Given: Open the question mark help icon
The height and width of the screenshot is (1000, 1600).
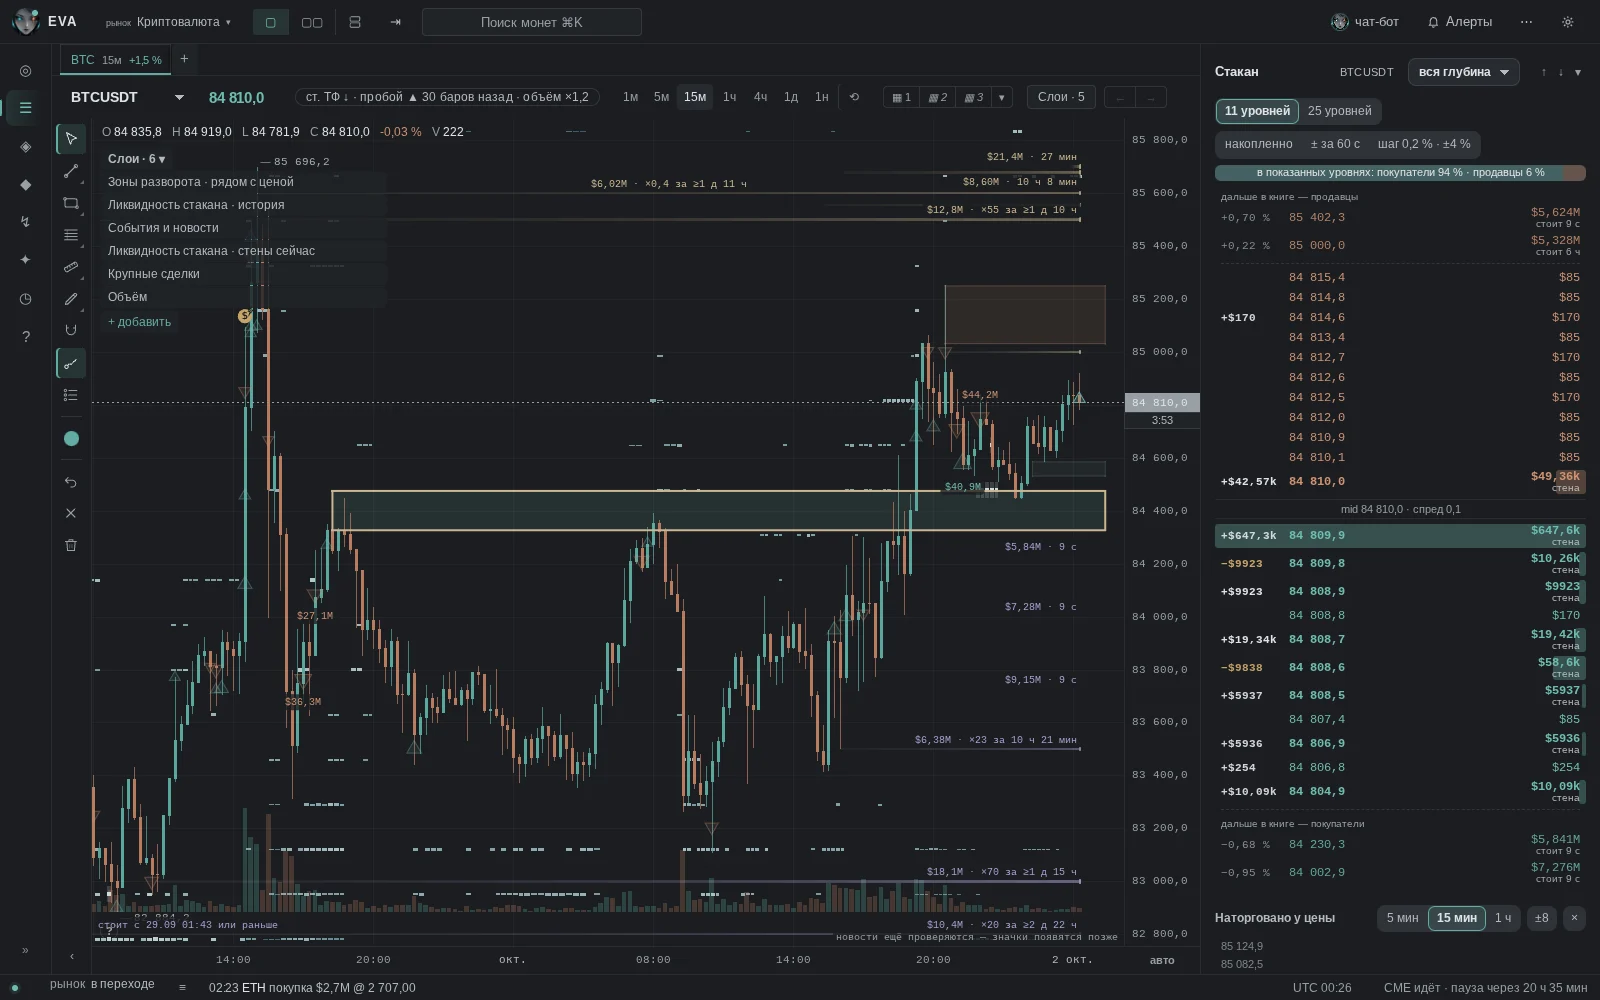Looking at the screenshot, I should point(25,337).
